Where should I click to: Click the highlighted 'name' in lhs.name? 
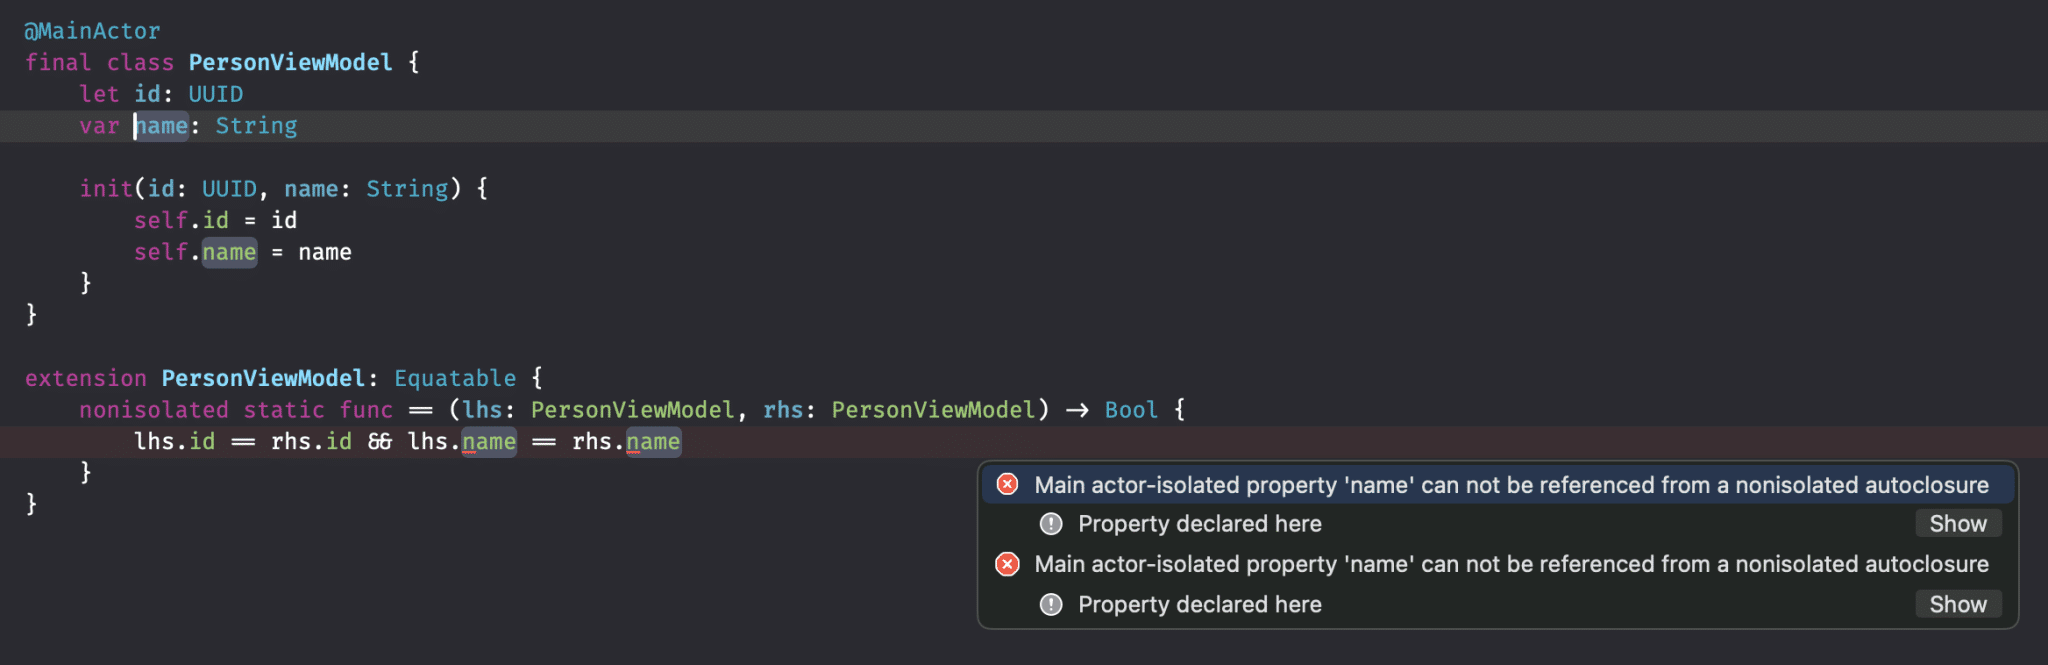click(489, 442)
